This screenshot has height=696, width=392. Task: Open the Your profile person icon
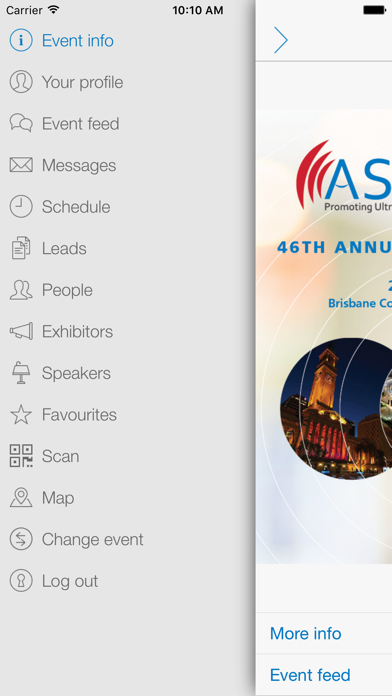[x=21, y=82]
